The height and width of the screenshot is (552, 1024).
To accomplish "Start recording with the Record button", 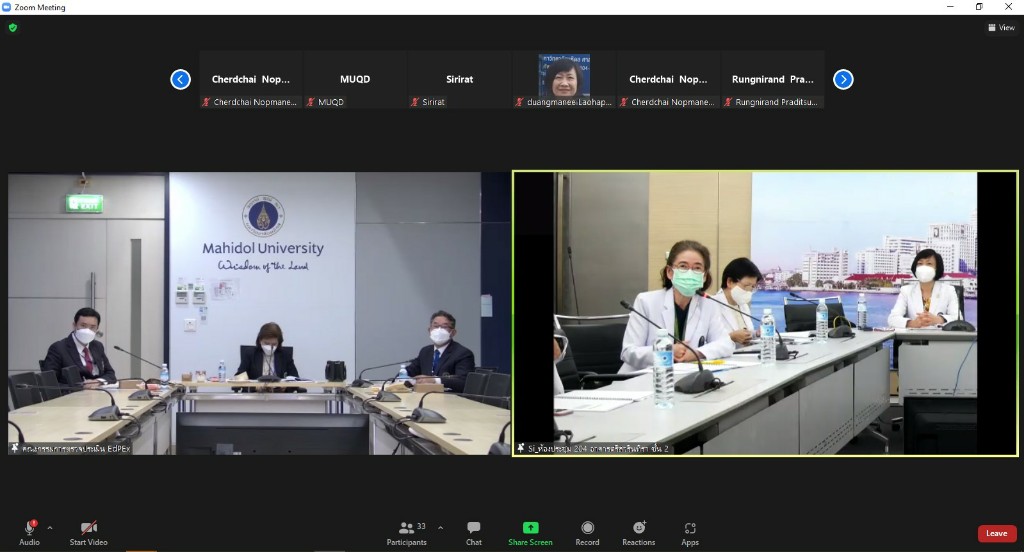I will 587,528.
